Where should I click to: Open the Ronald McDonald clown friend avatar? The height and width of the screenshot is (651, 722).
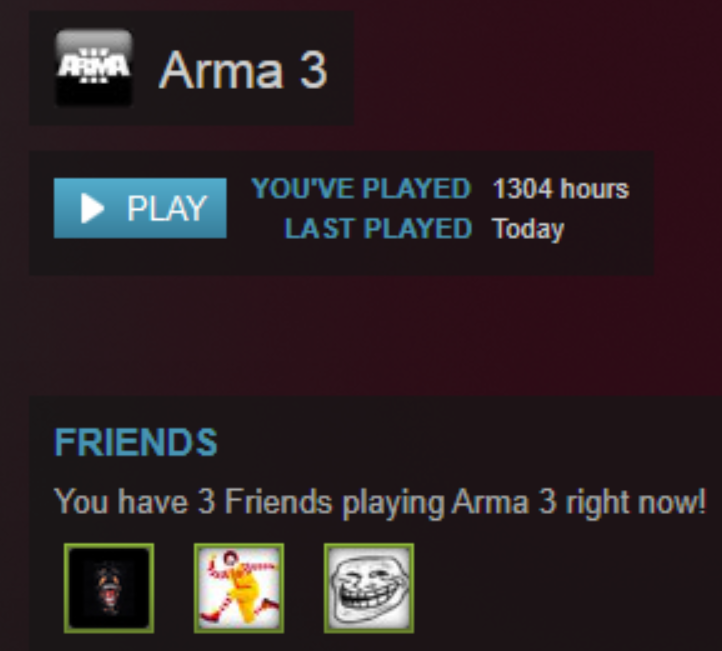point(239,588)
